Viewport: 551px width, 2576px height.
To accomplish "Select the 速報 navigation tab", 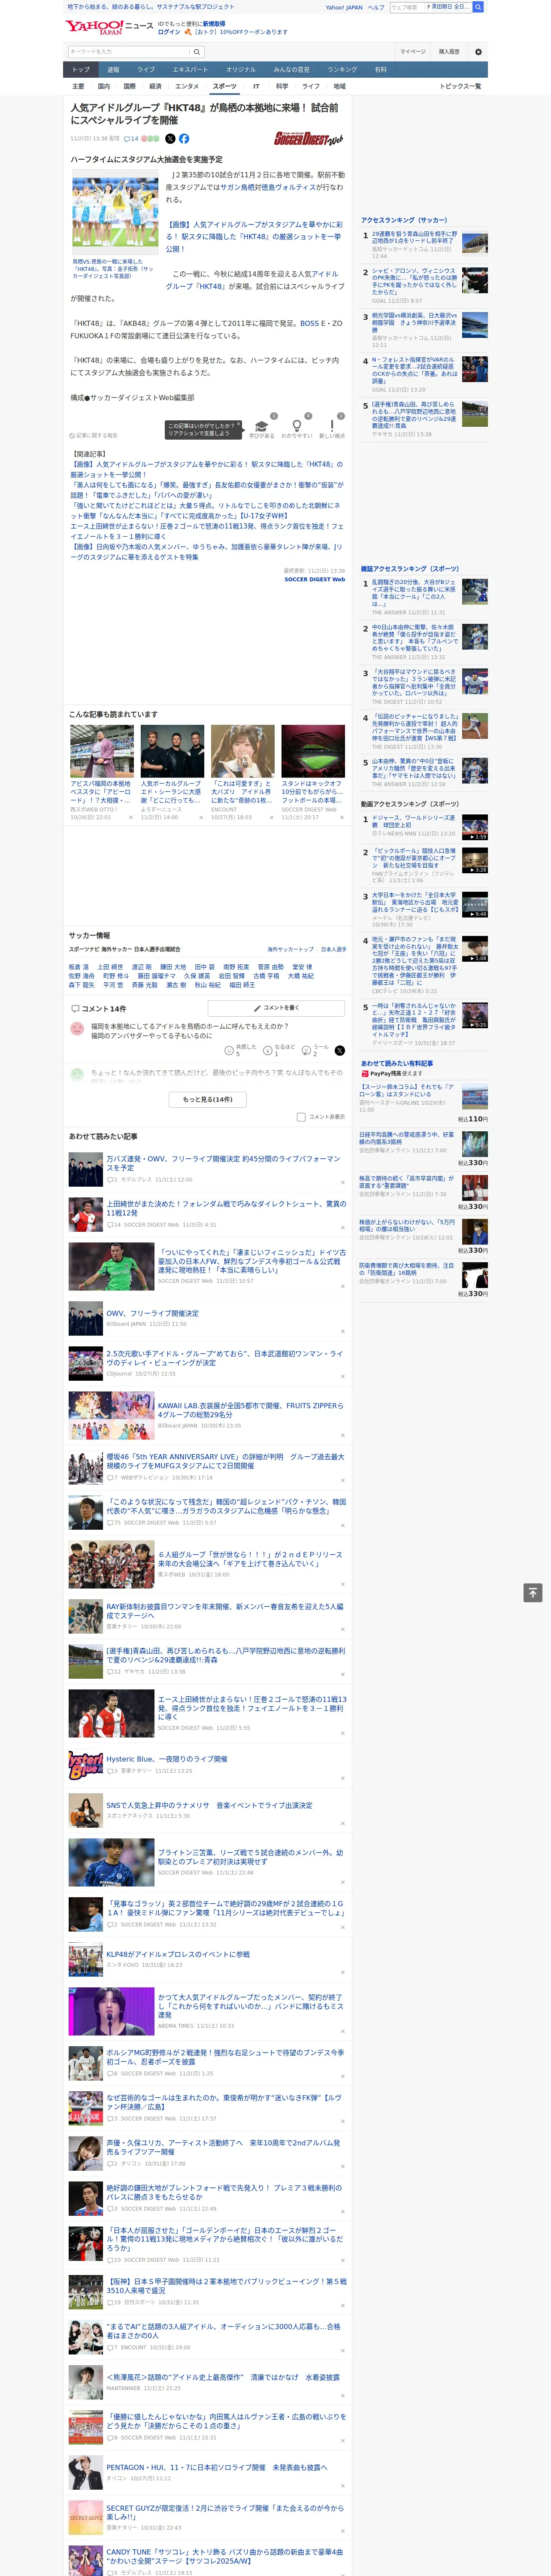I will 113,69.
